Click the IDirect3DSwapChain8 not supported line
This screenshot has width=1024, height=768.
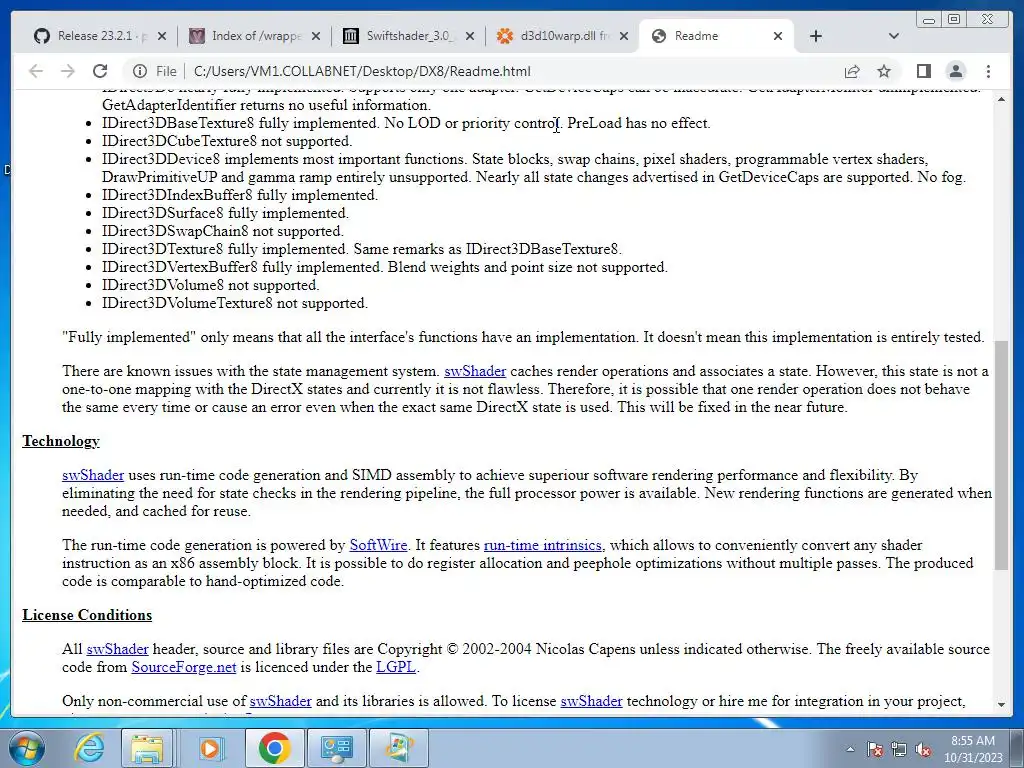pyautogui.click(x=223, y=231)
